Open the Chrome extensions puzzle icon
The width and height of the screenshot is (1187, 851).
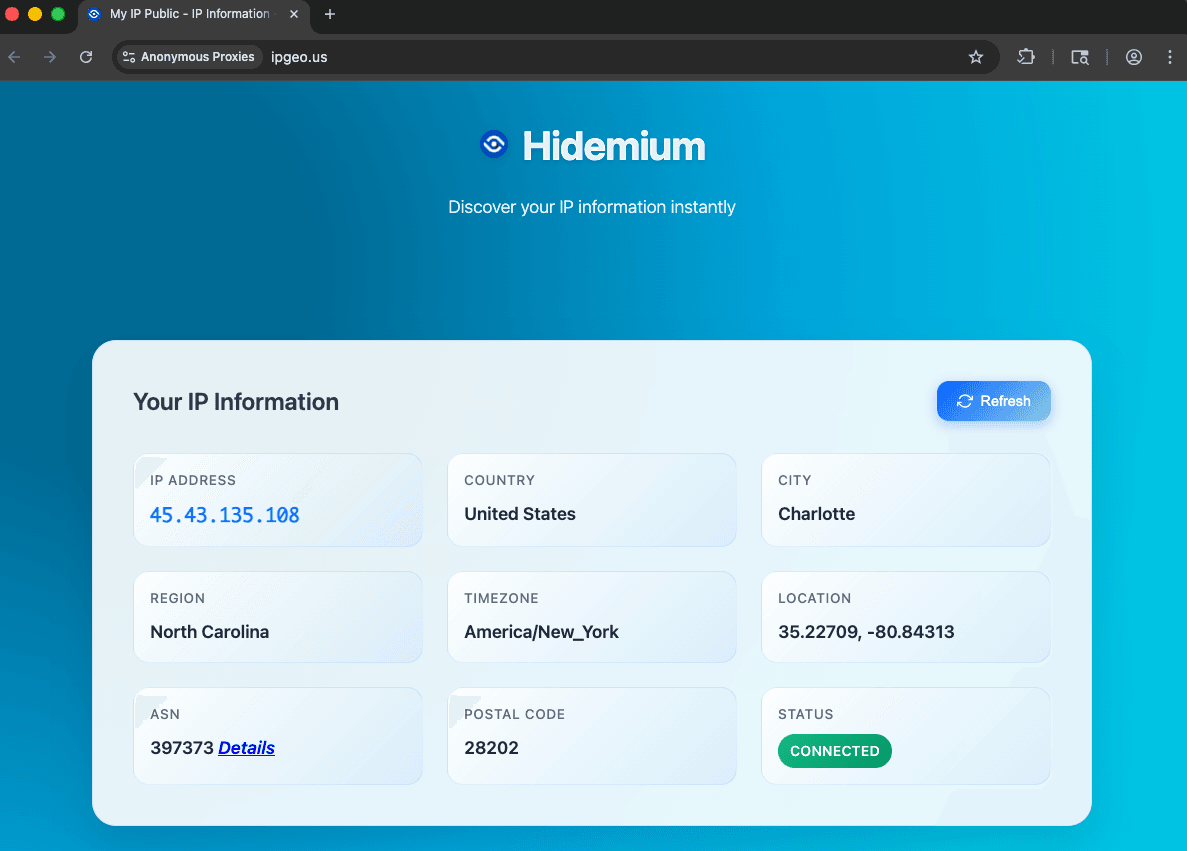(x=1026, y=57)
